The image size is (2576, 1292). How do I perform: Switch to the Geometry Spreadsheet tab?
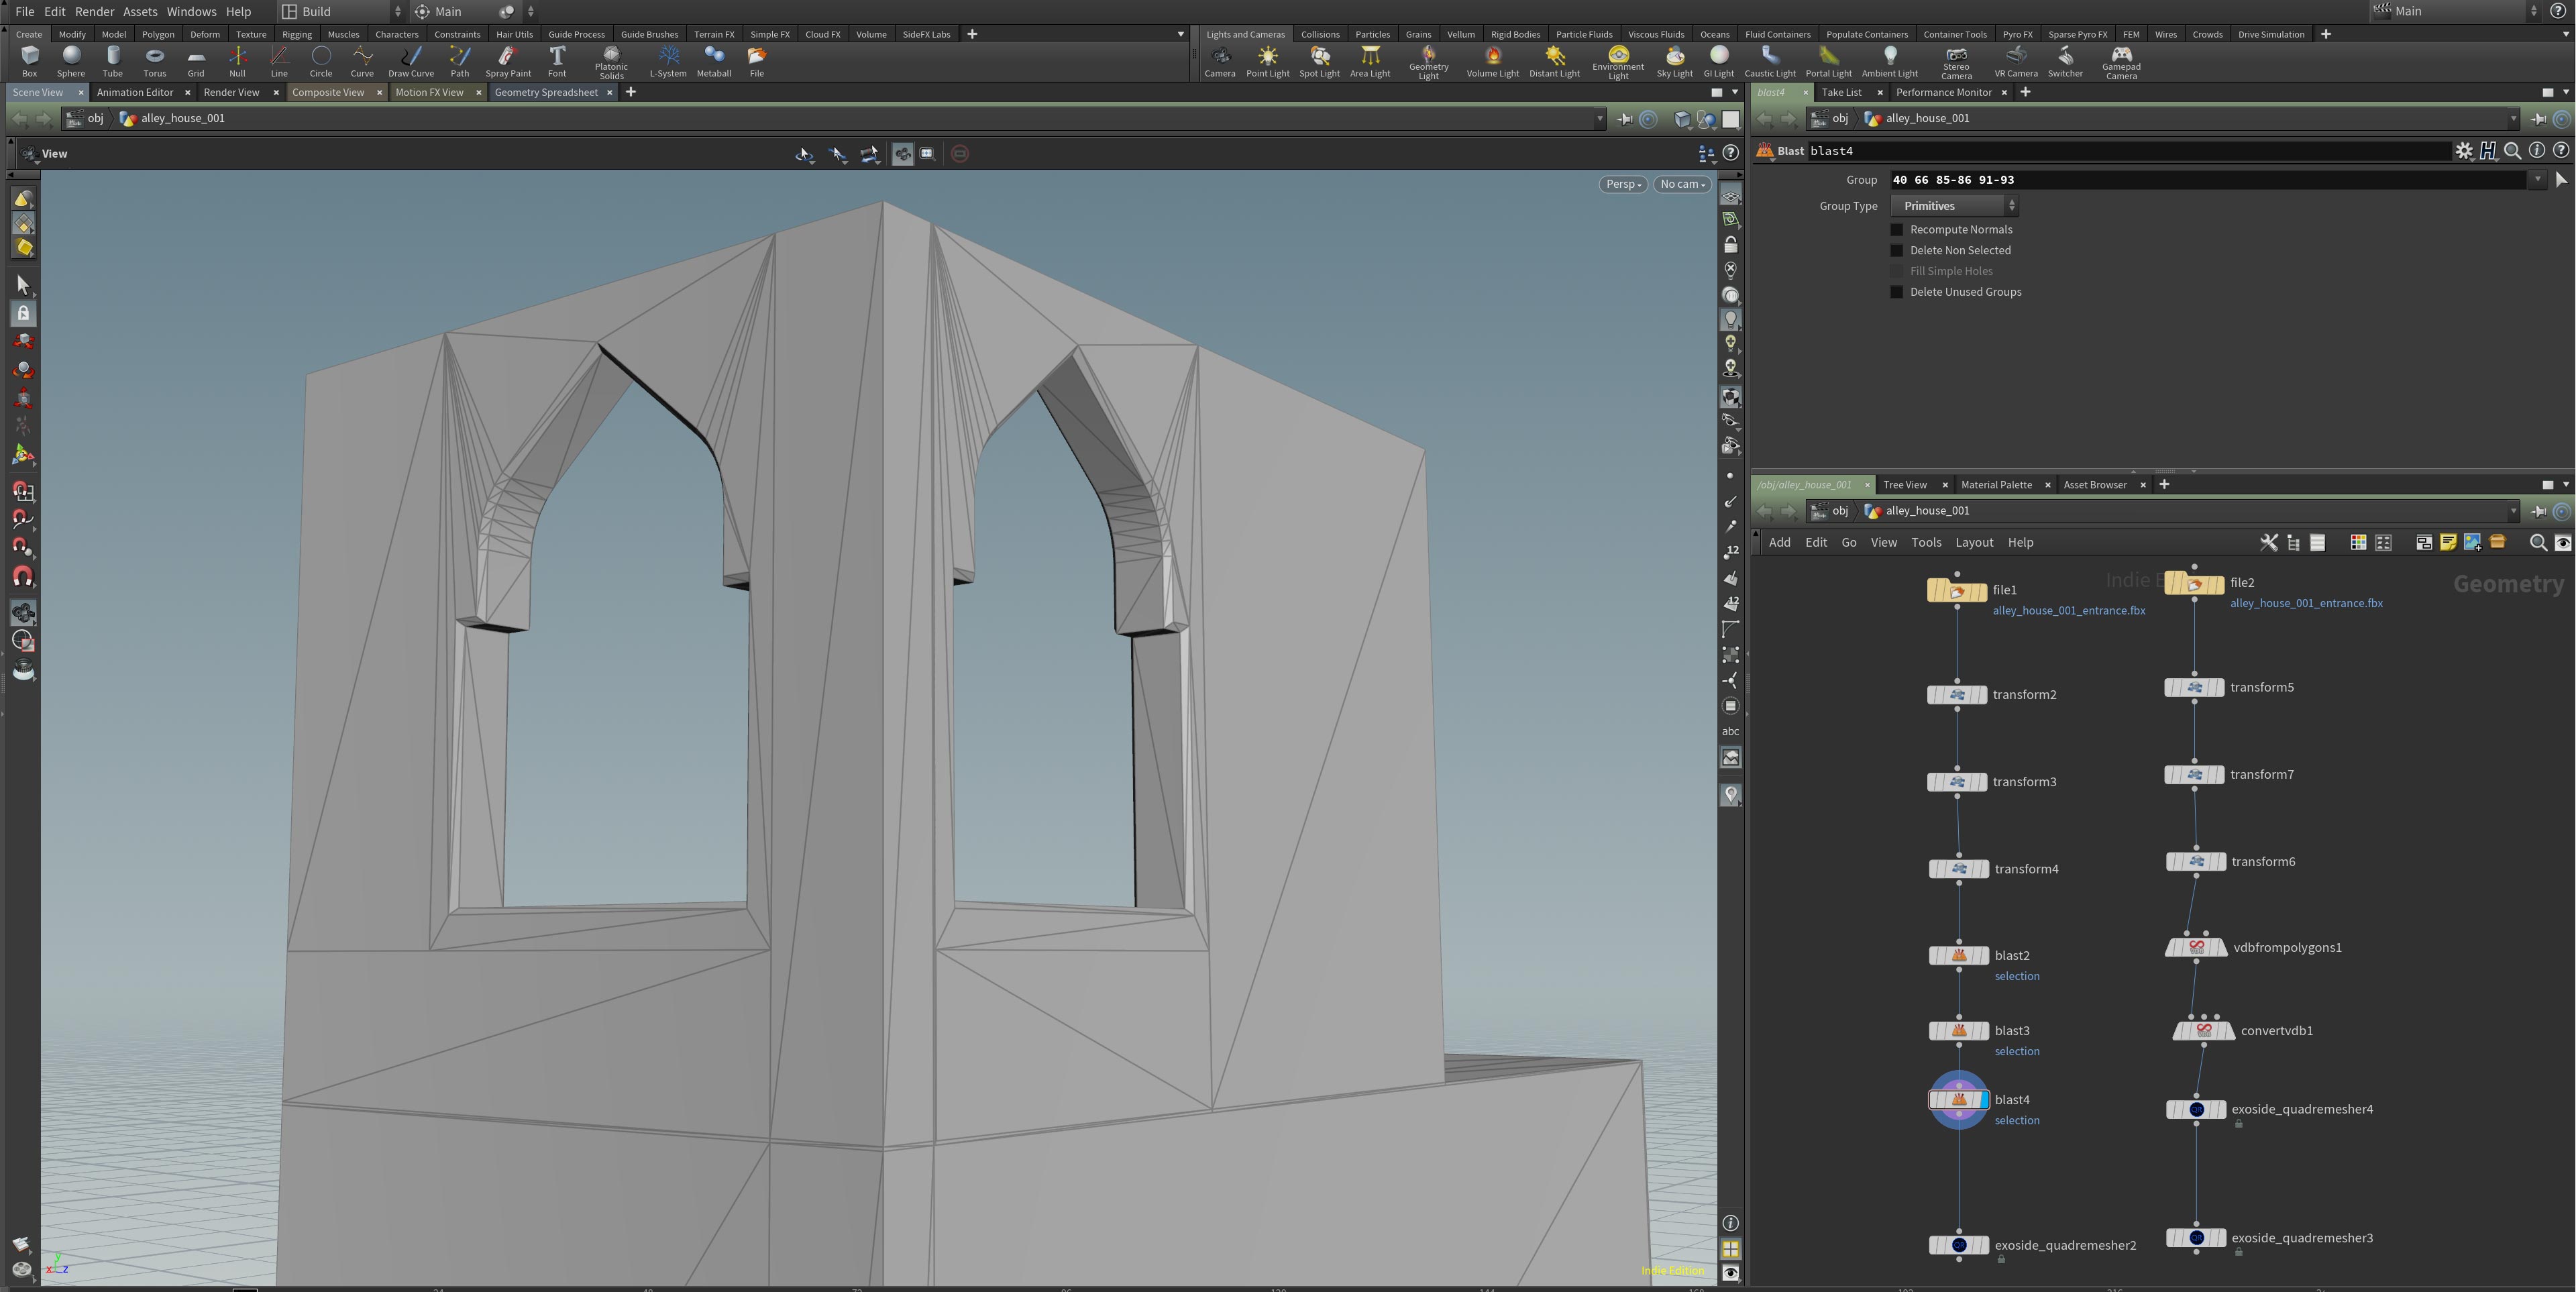pyautogui.click(x=545, y=92)
